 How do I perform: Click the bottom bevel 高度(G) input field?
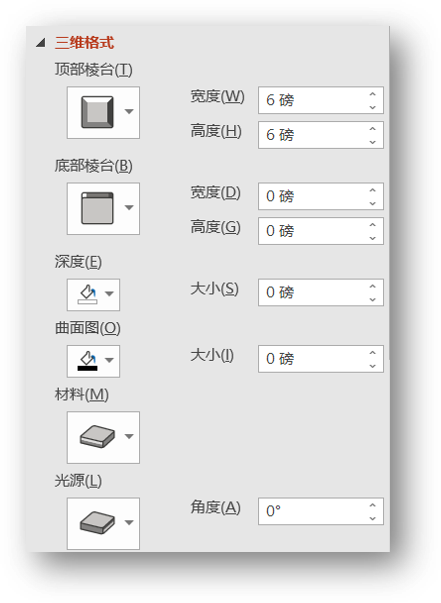(x=321, y=231)
